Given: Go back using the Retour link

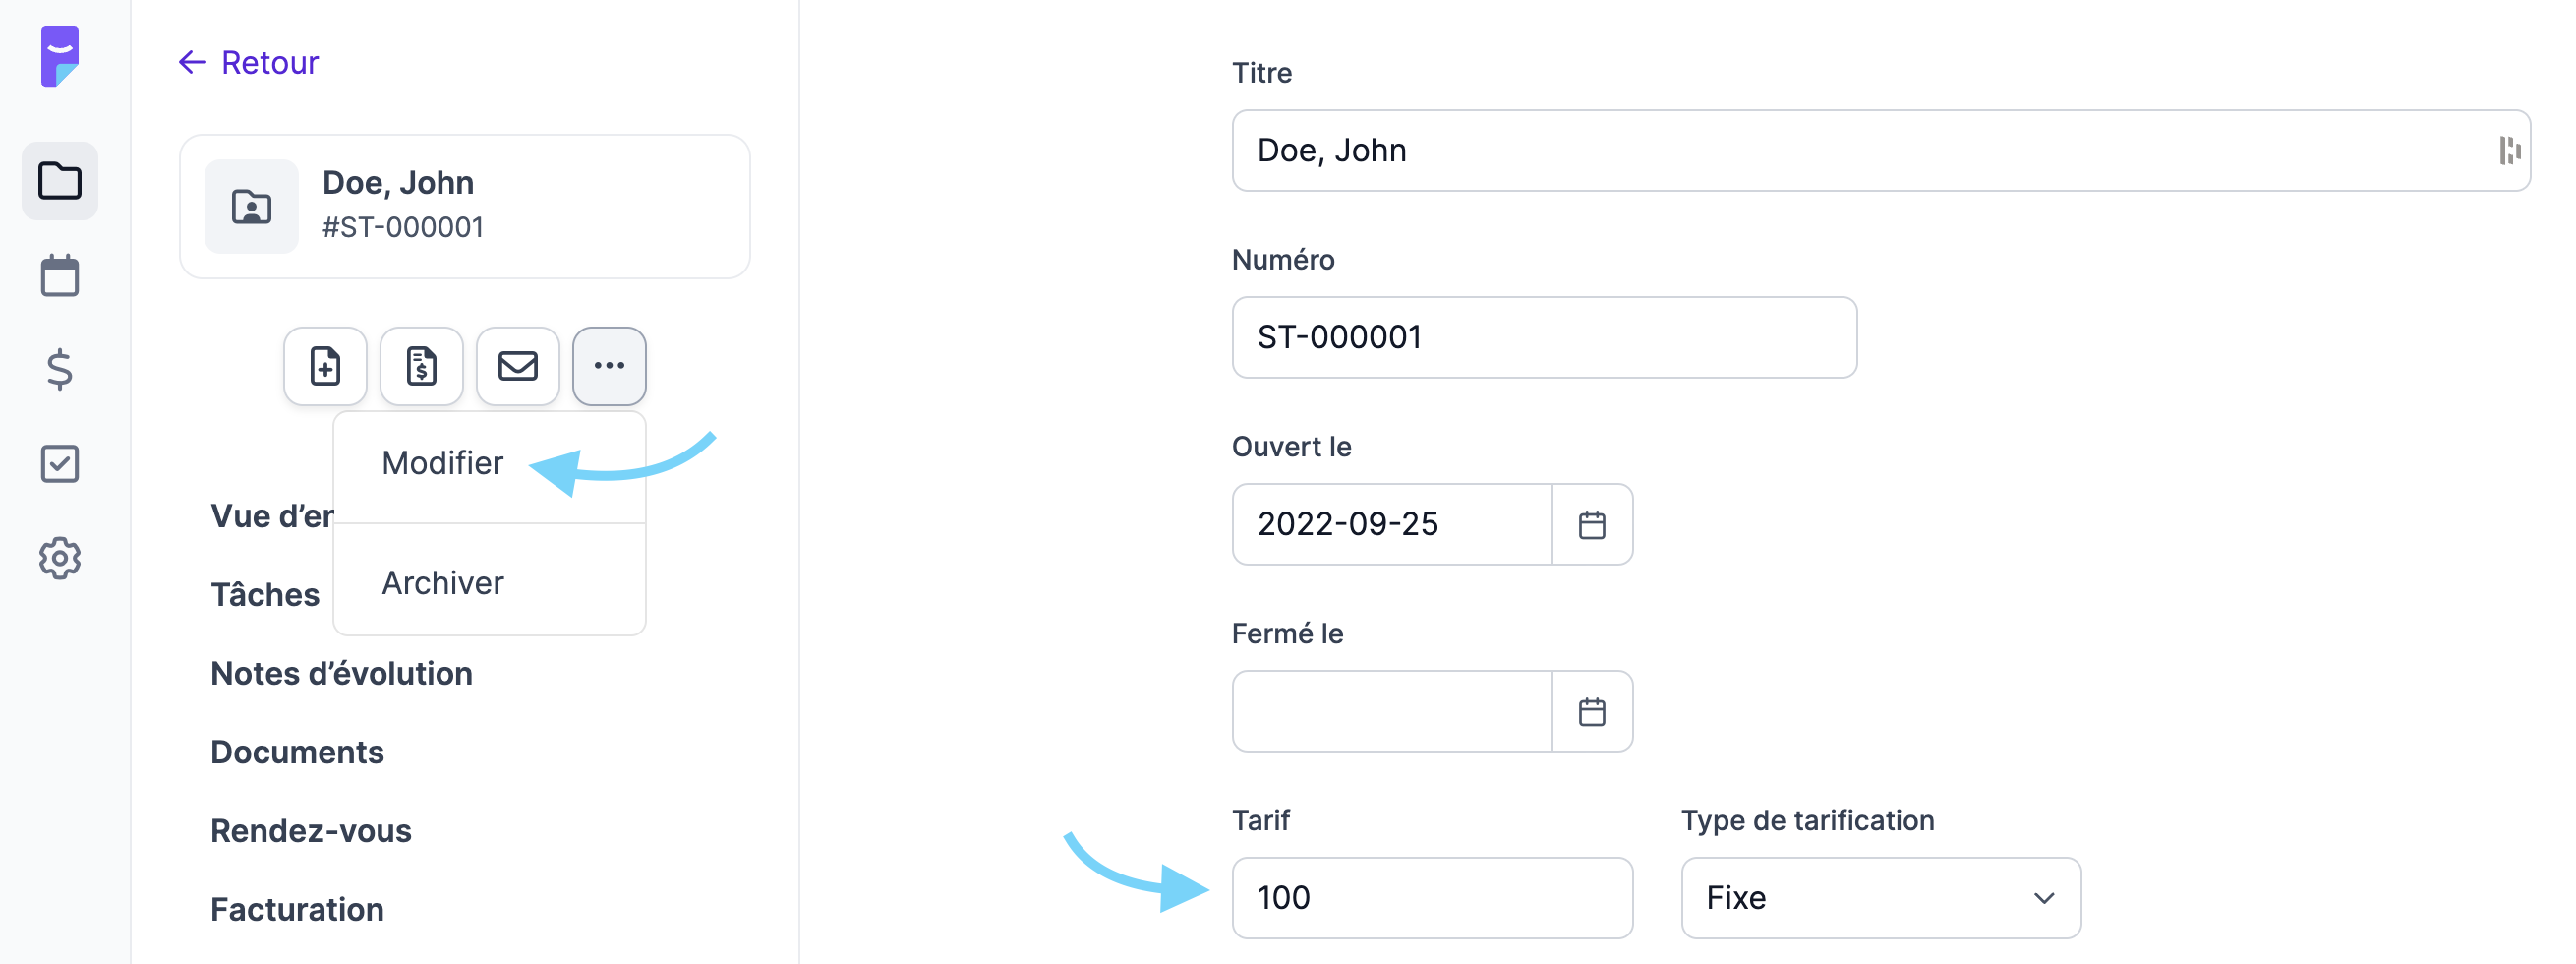Looking at the screenshot, I should click(248, 62).
